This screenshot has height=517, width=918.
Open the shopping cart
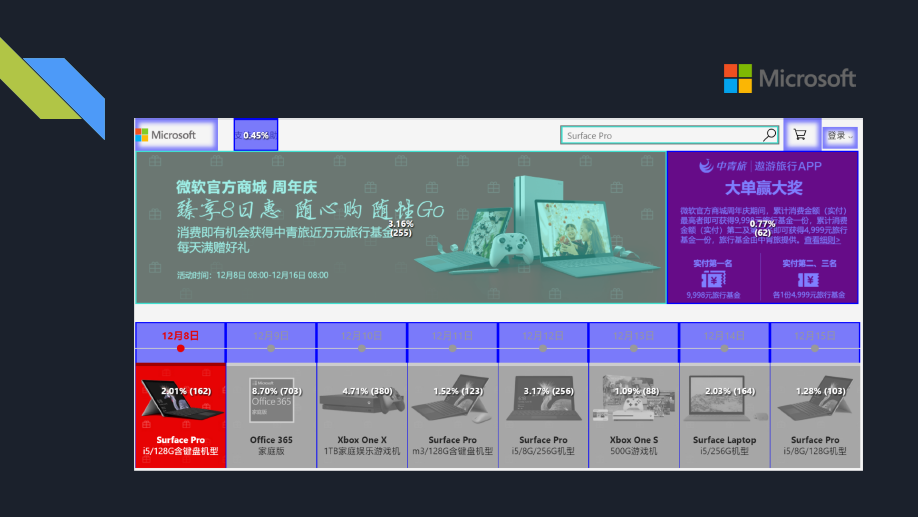800,135
